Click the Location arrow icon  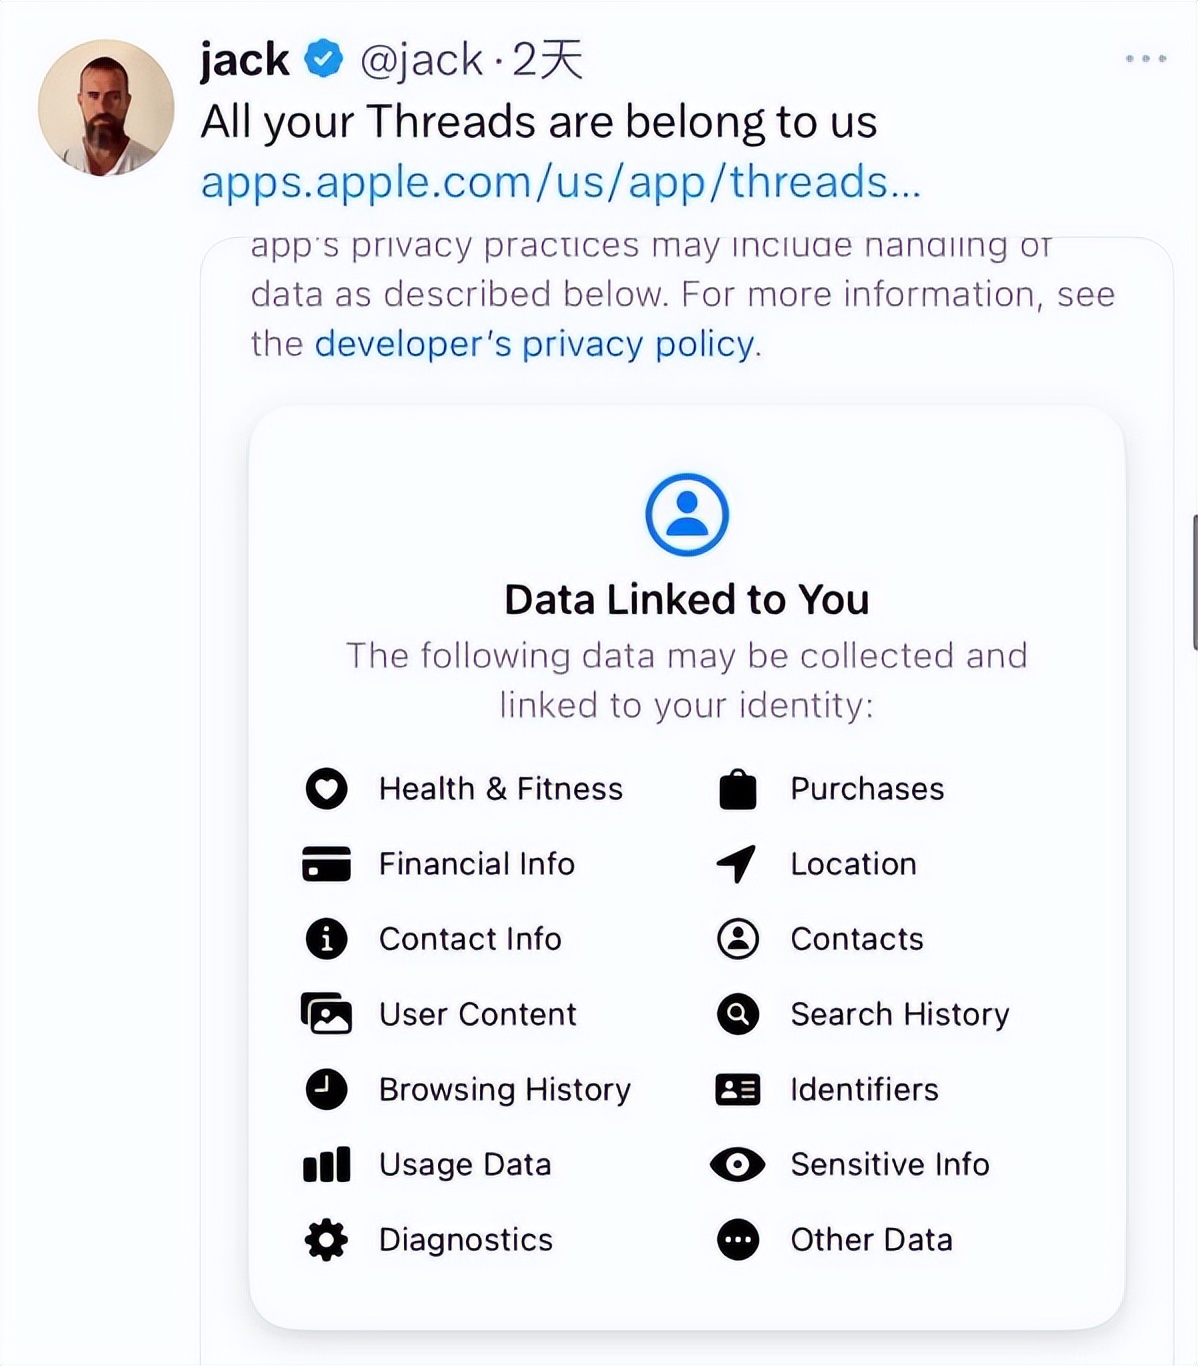tap(737, 864)
